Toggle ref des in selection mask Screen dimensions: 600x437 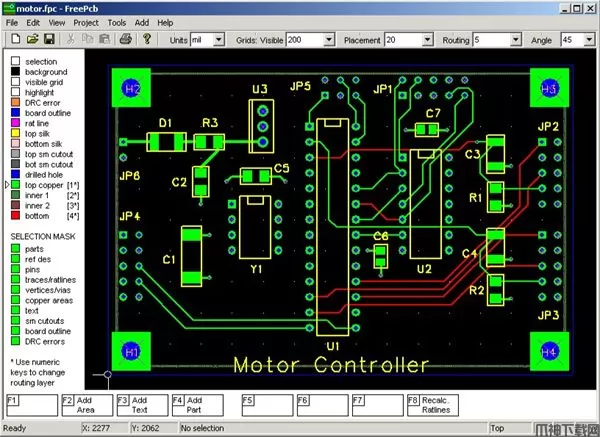[x=15, y=259]
